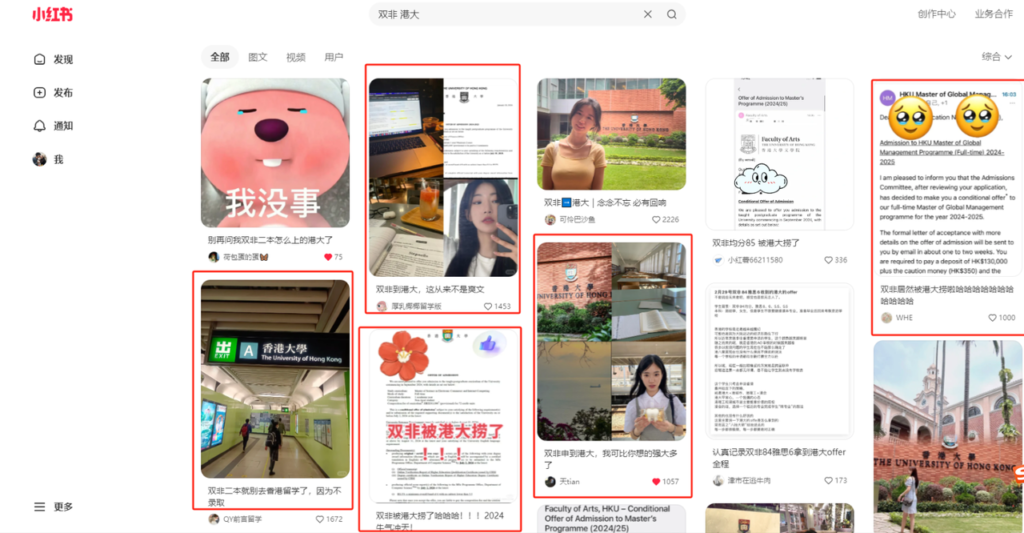Image resolution: width=1024 pixels, height=533 pixels.
Task: Open post titled 双非被港大捞了哈哈哈！！！2024
Action: 440,521
